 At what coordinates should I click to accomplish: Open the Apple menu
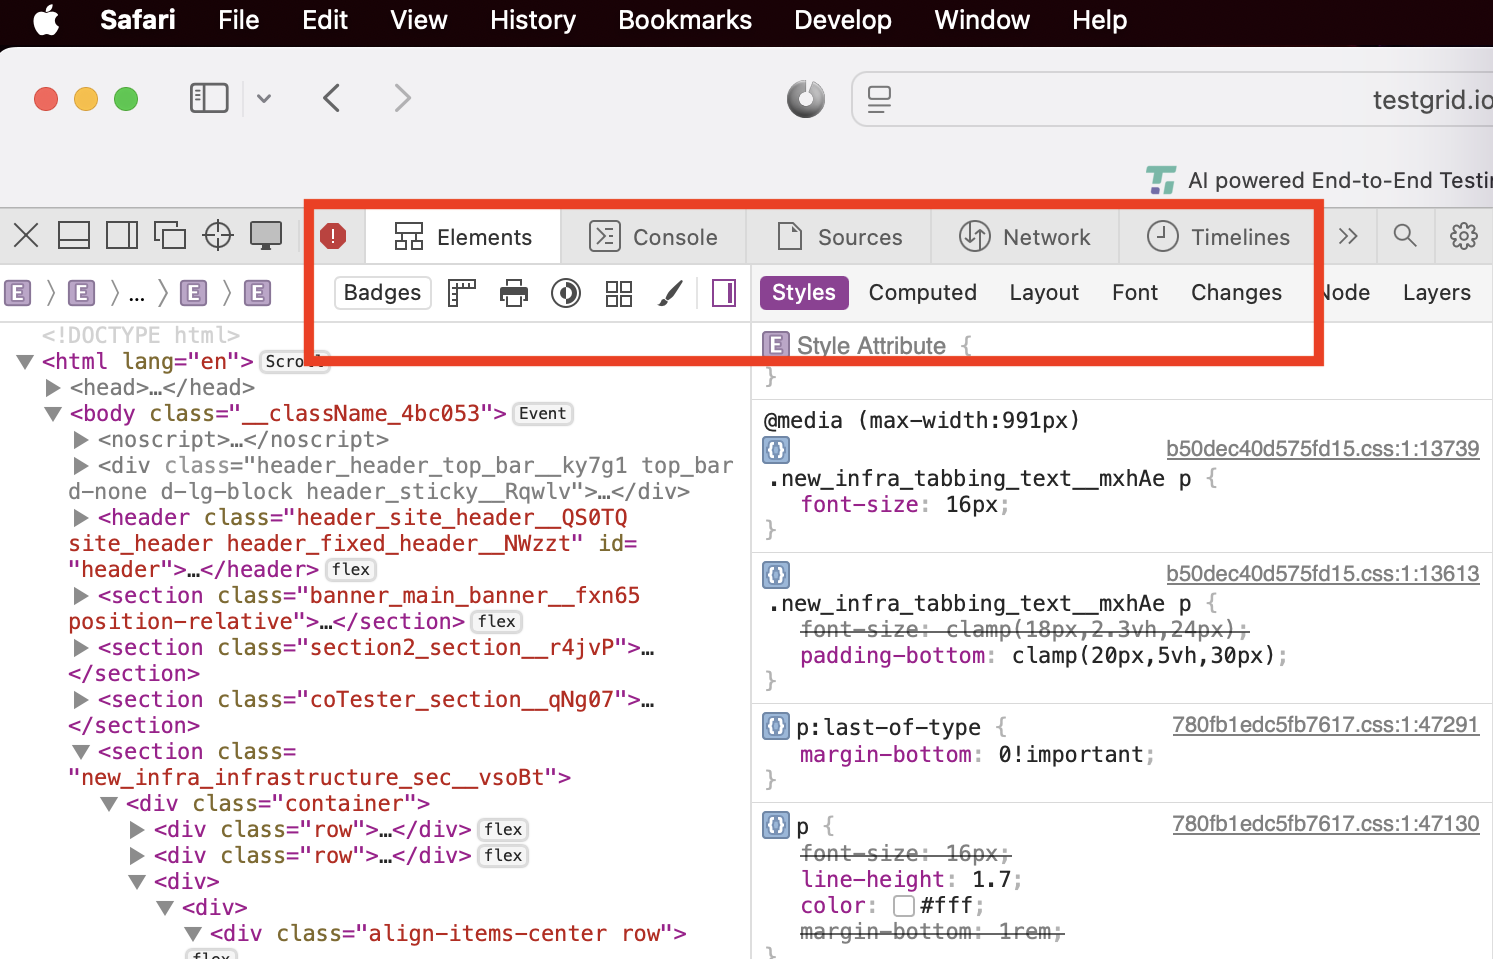(46, 20)
